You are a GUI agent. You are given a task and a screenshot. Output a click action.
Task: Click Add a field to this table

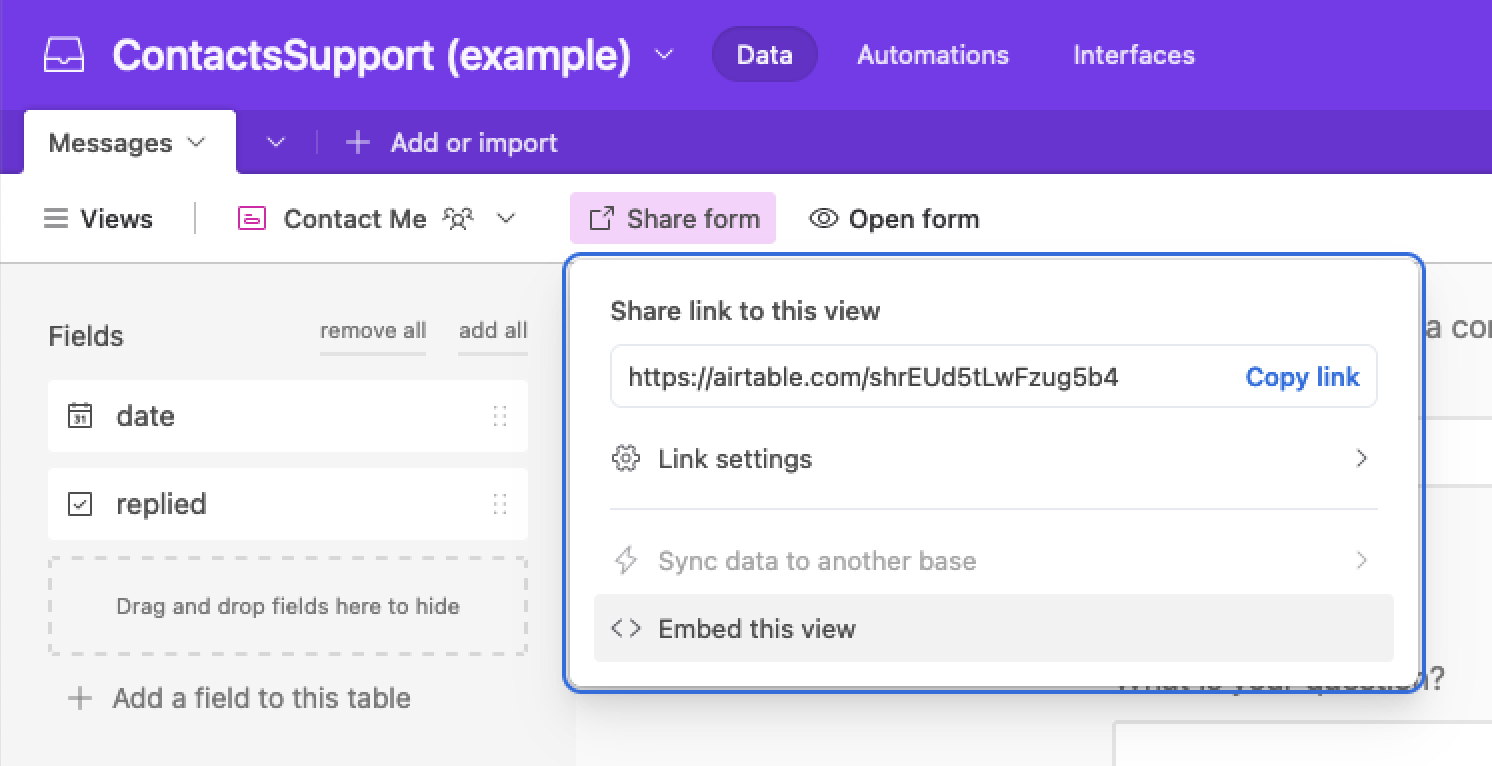click(240, 698)
